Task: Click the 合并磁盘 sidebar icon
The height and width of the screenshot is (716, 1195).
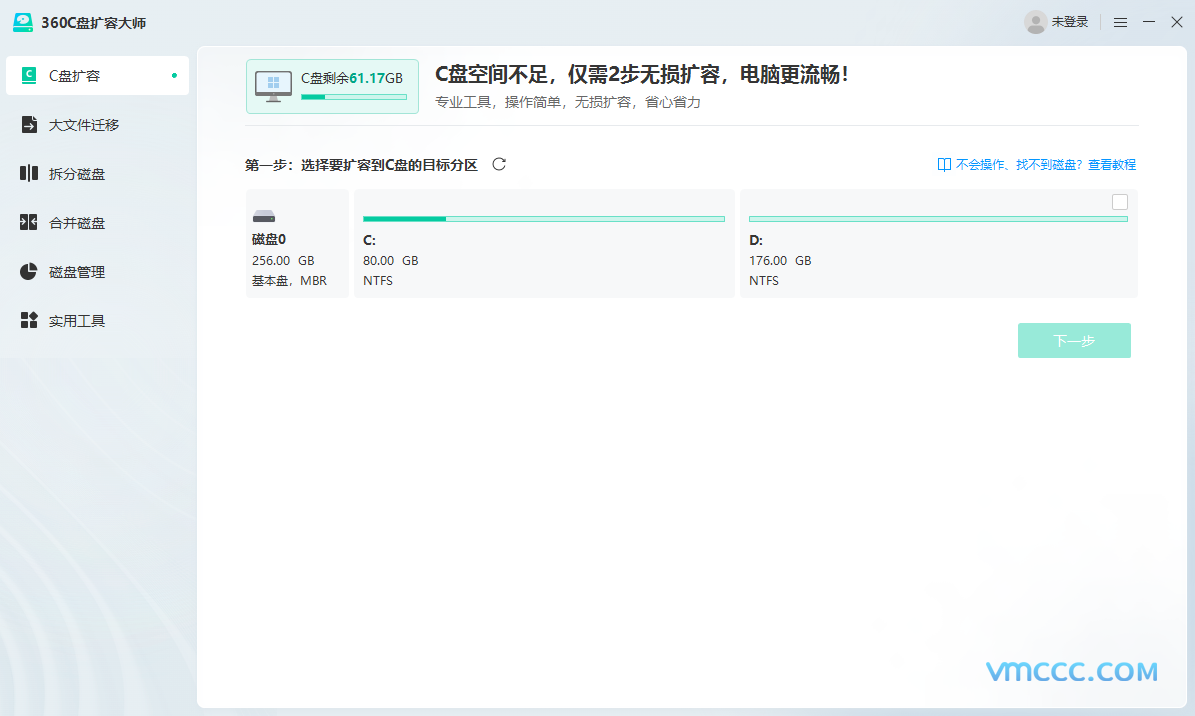Action: tap(29, 223)
